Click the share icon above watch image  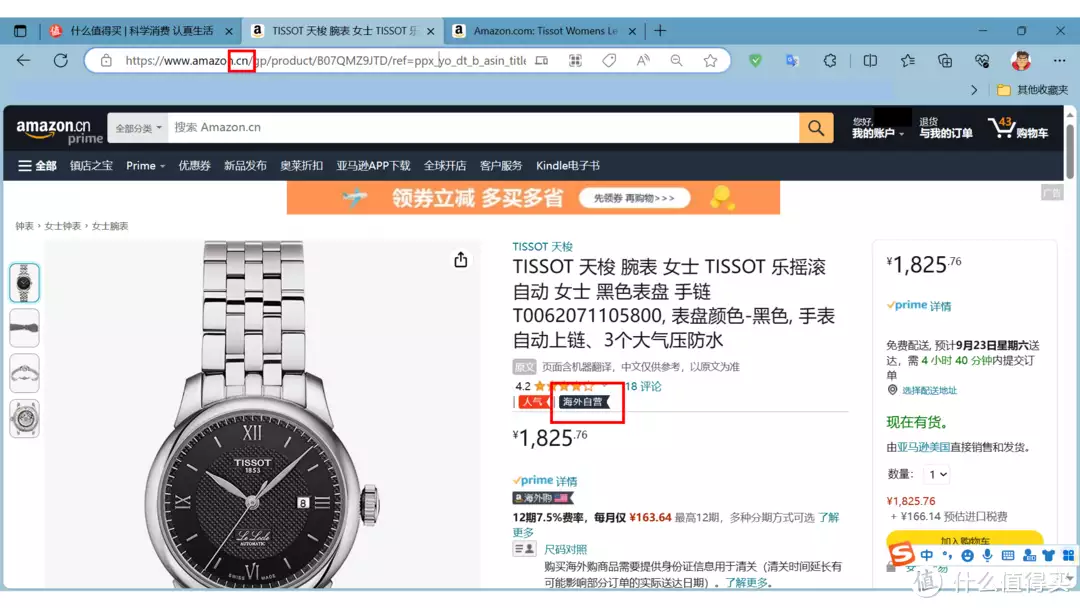click(x=461, y=260)
